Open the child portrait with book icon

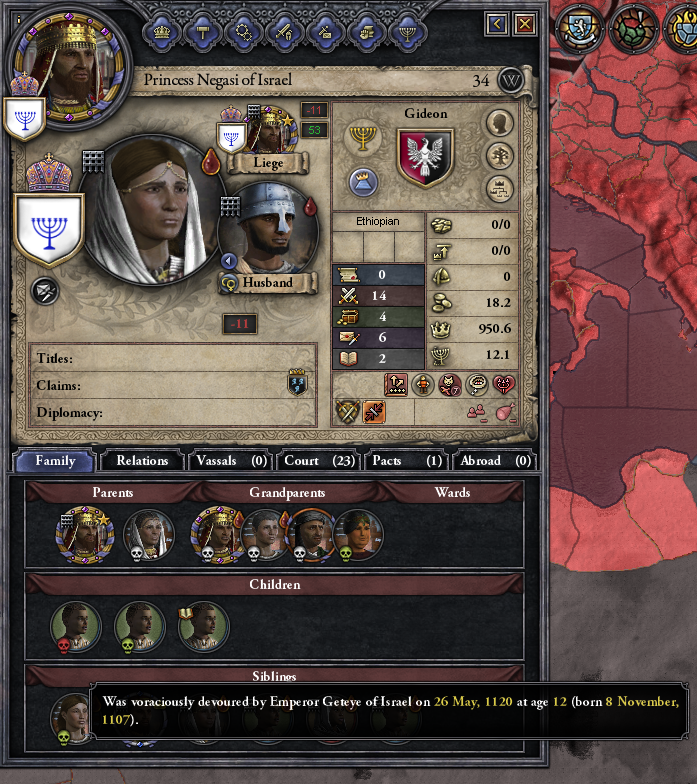(204, 627)
